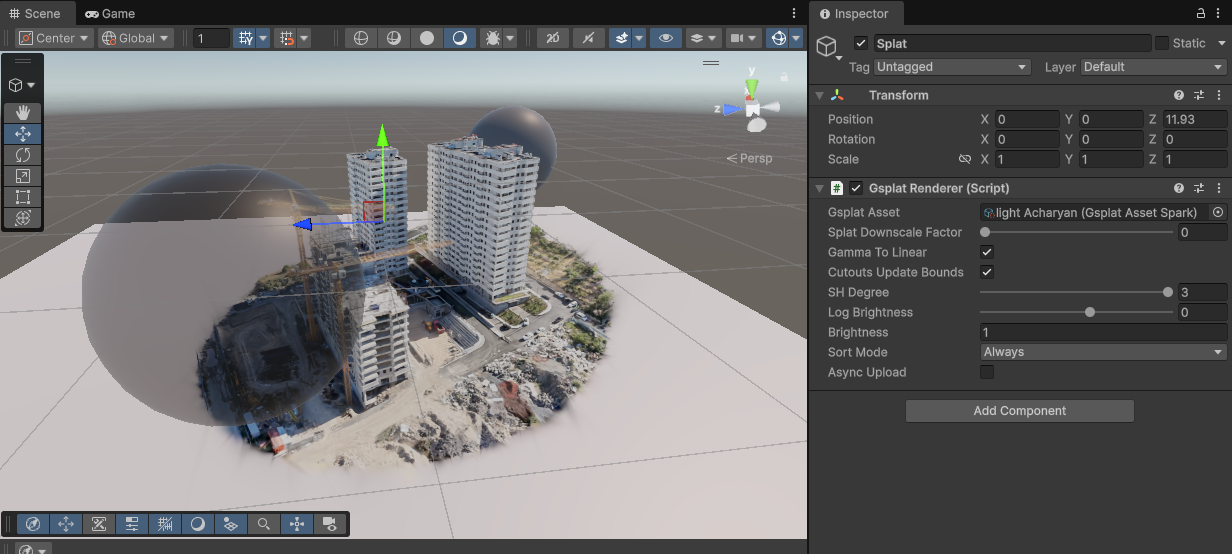The height and width of the screenshot is (554, 1232).
Task: Toggle the Splat object active checkbox
Action: point(861,43)
